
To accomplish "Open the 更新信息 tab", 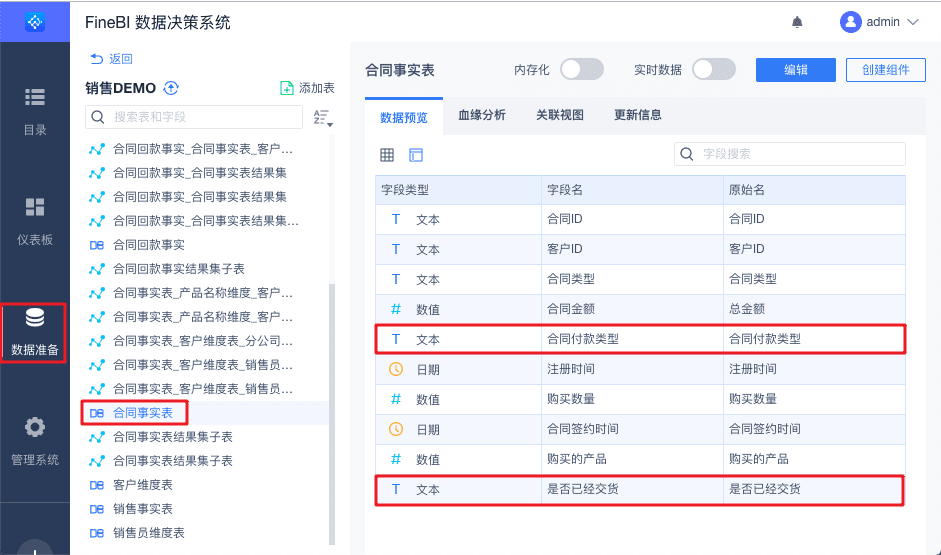I will click(637, 115).
